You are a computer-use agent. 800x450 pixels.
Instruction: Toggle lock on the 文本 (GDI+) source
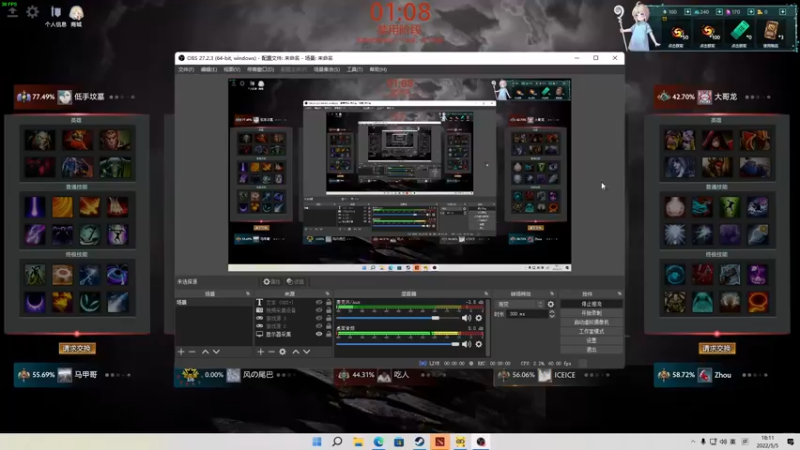[329, 303]
